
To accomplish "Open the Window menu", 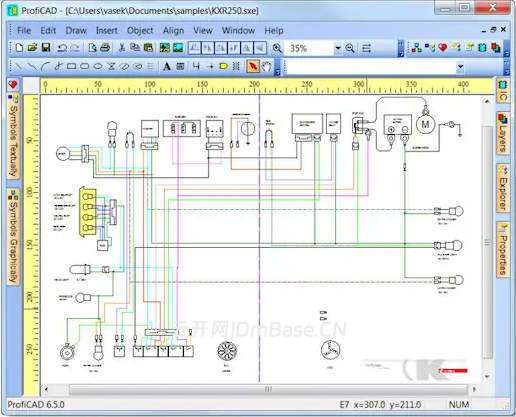I will point(238,31).
